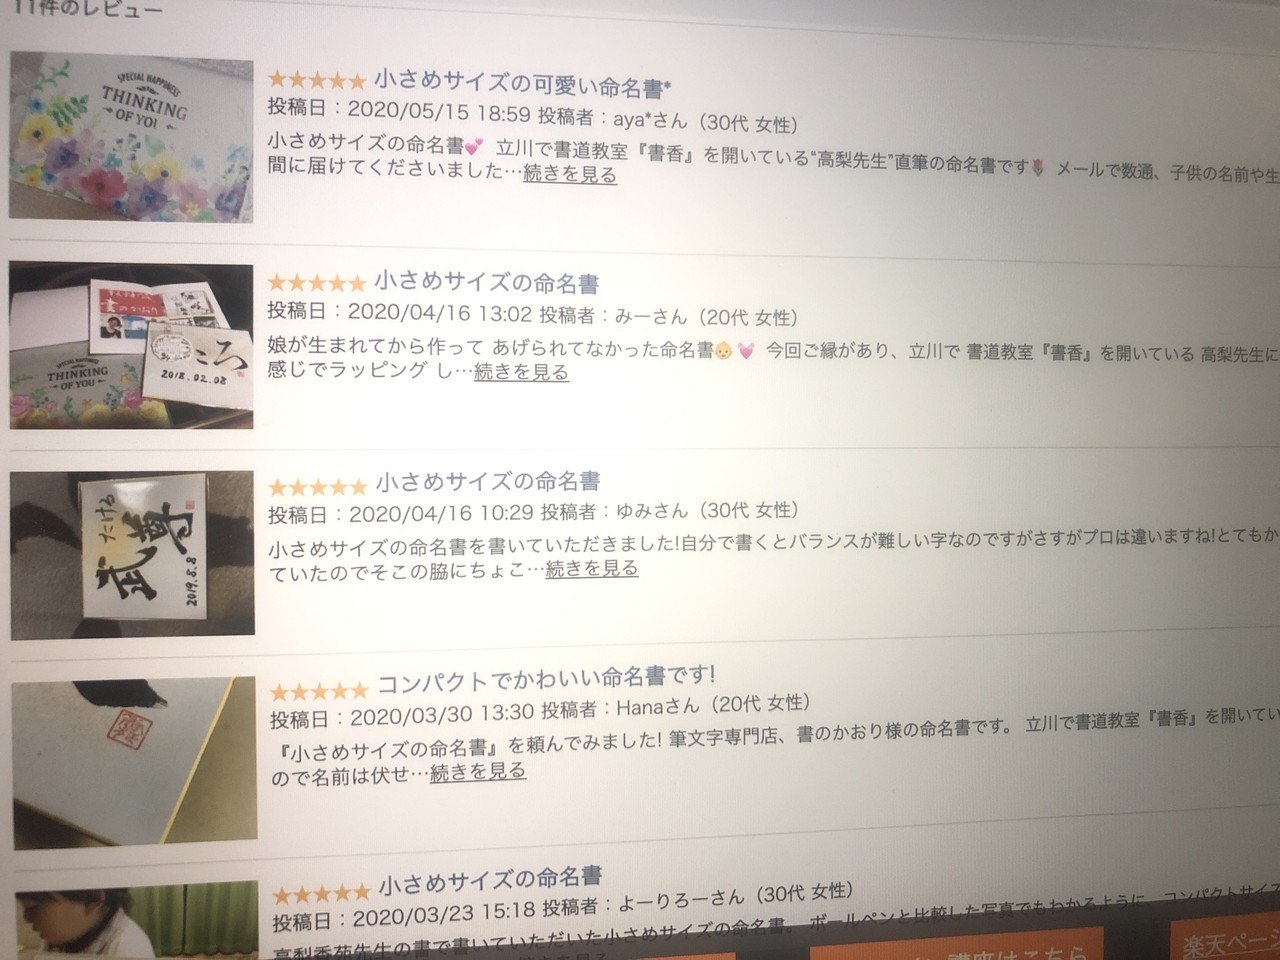Viewport: 1280px width, 960px height.
Task: Open the floral THINKING OF YOU thumbnail of the first review
Action: pyautogui.click(x=131, y=136)
